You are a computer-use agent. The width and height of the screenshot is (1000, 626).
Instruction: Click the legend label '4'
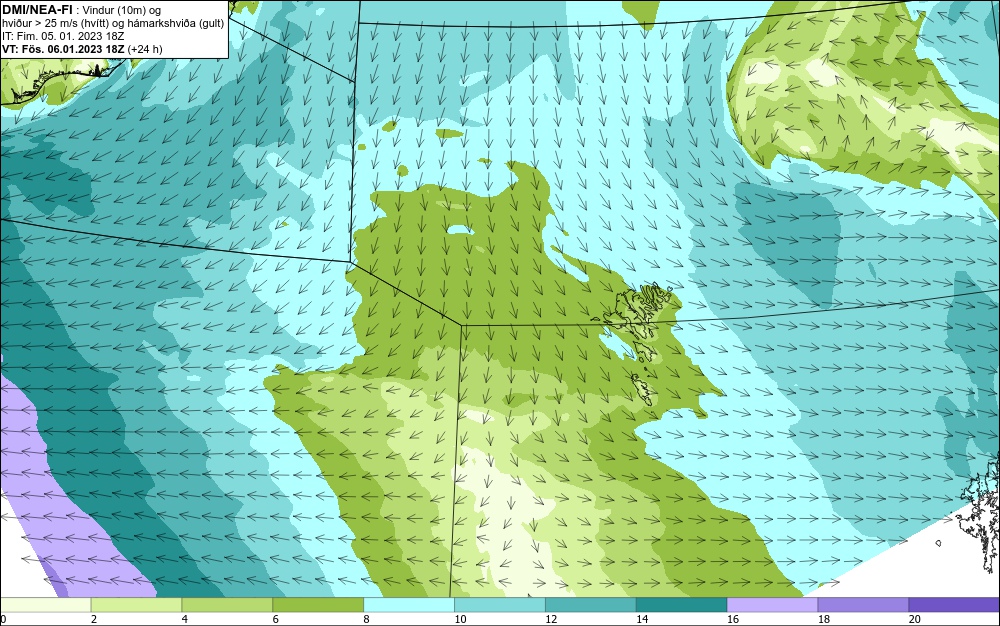coord(185,619)
